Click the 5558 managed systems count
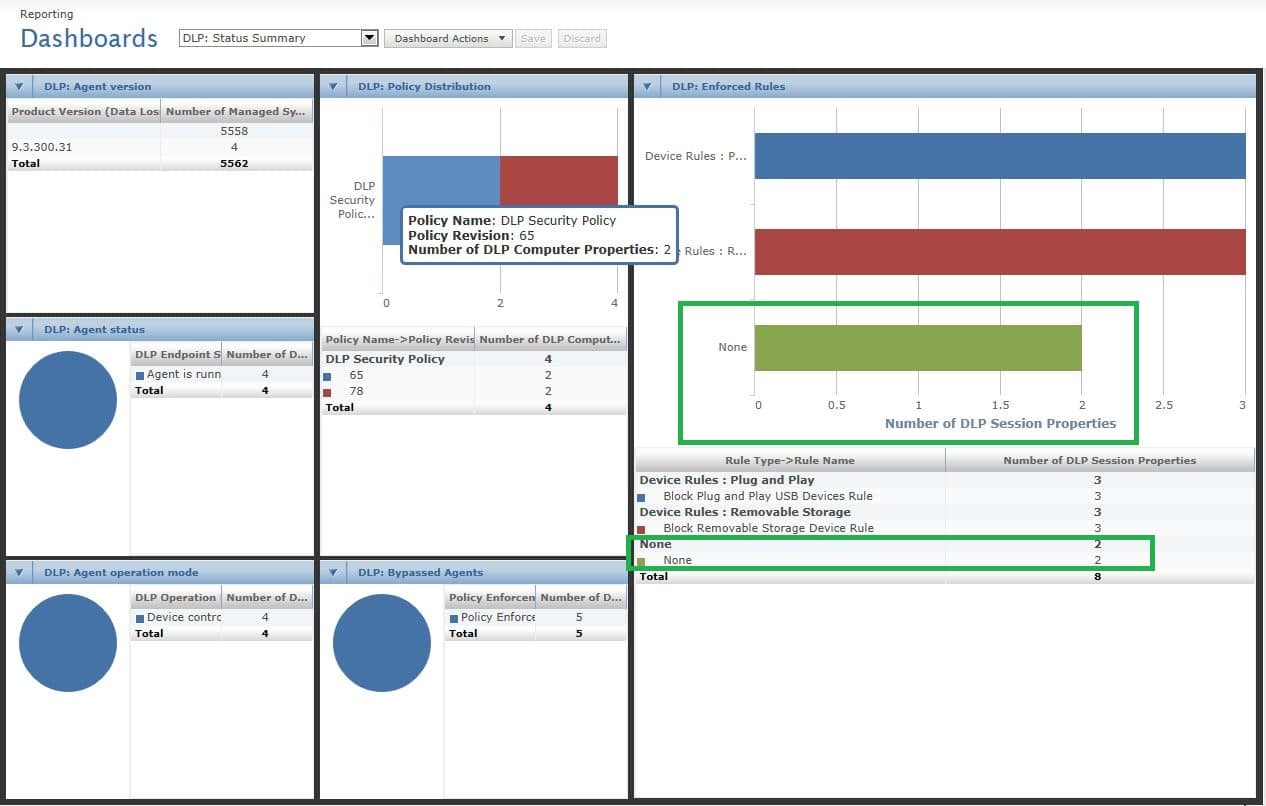 pos(234,131)
